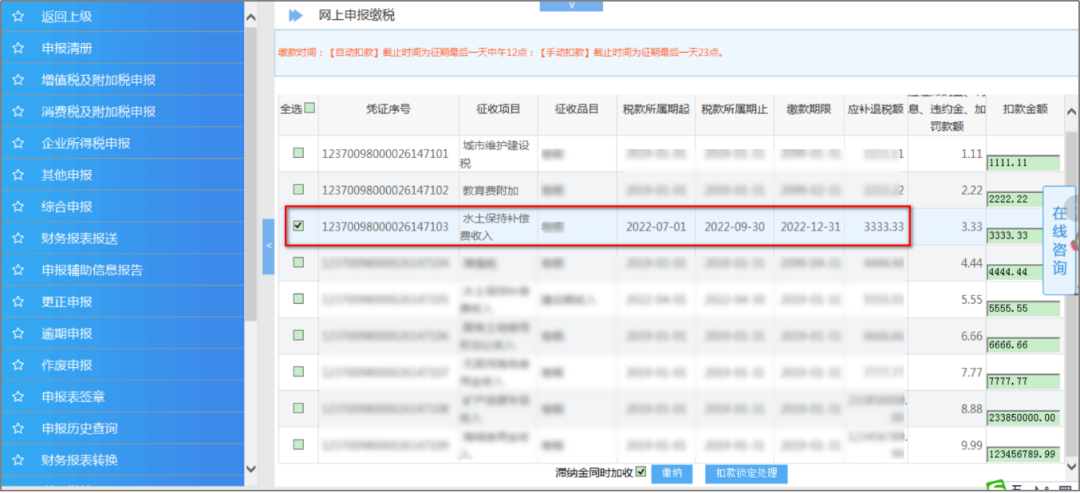This screenshot has height=493, width=1080.
Task: Check the row with amount 5555.55
Action: [298, 298]
